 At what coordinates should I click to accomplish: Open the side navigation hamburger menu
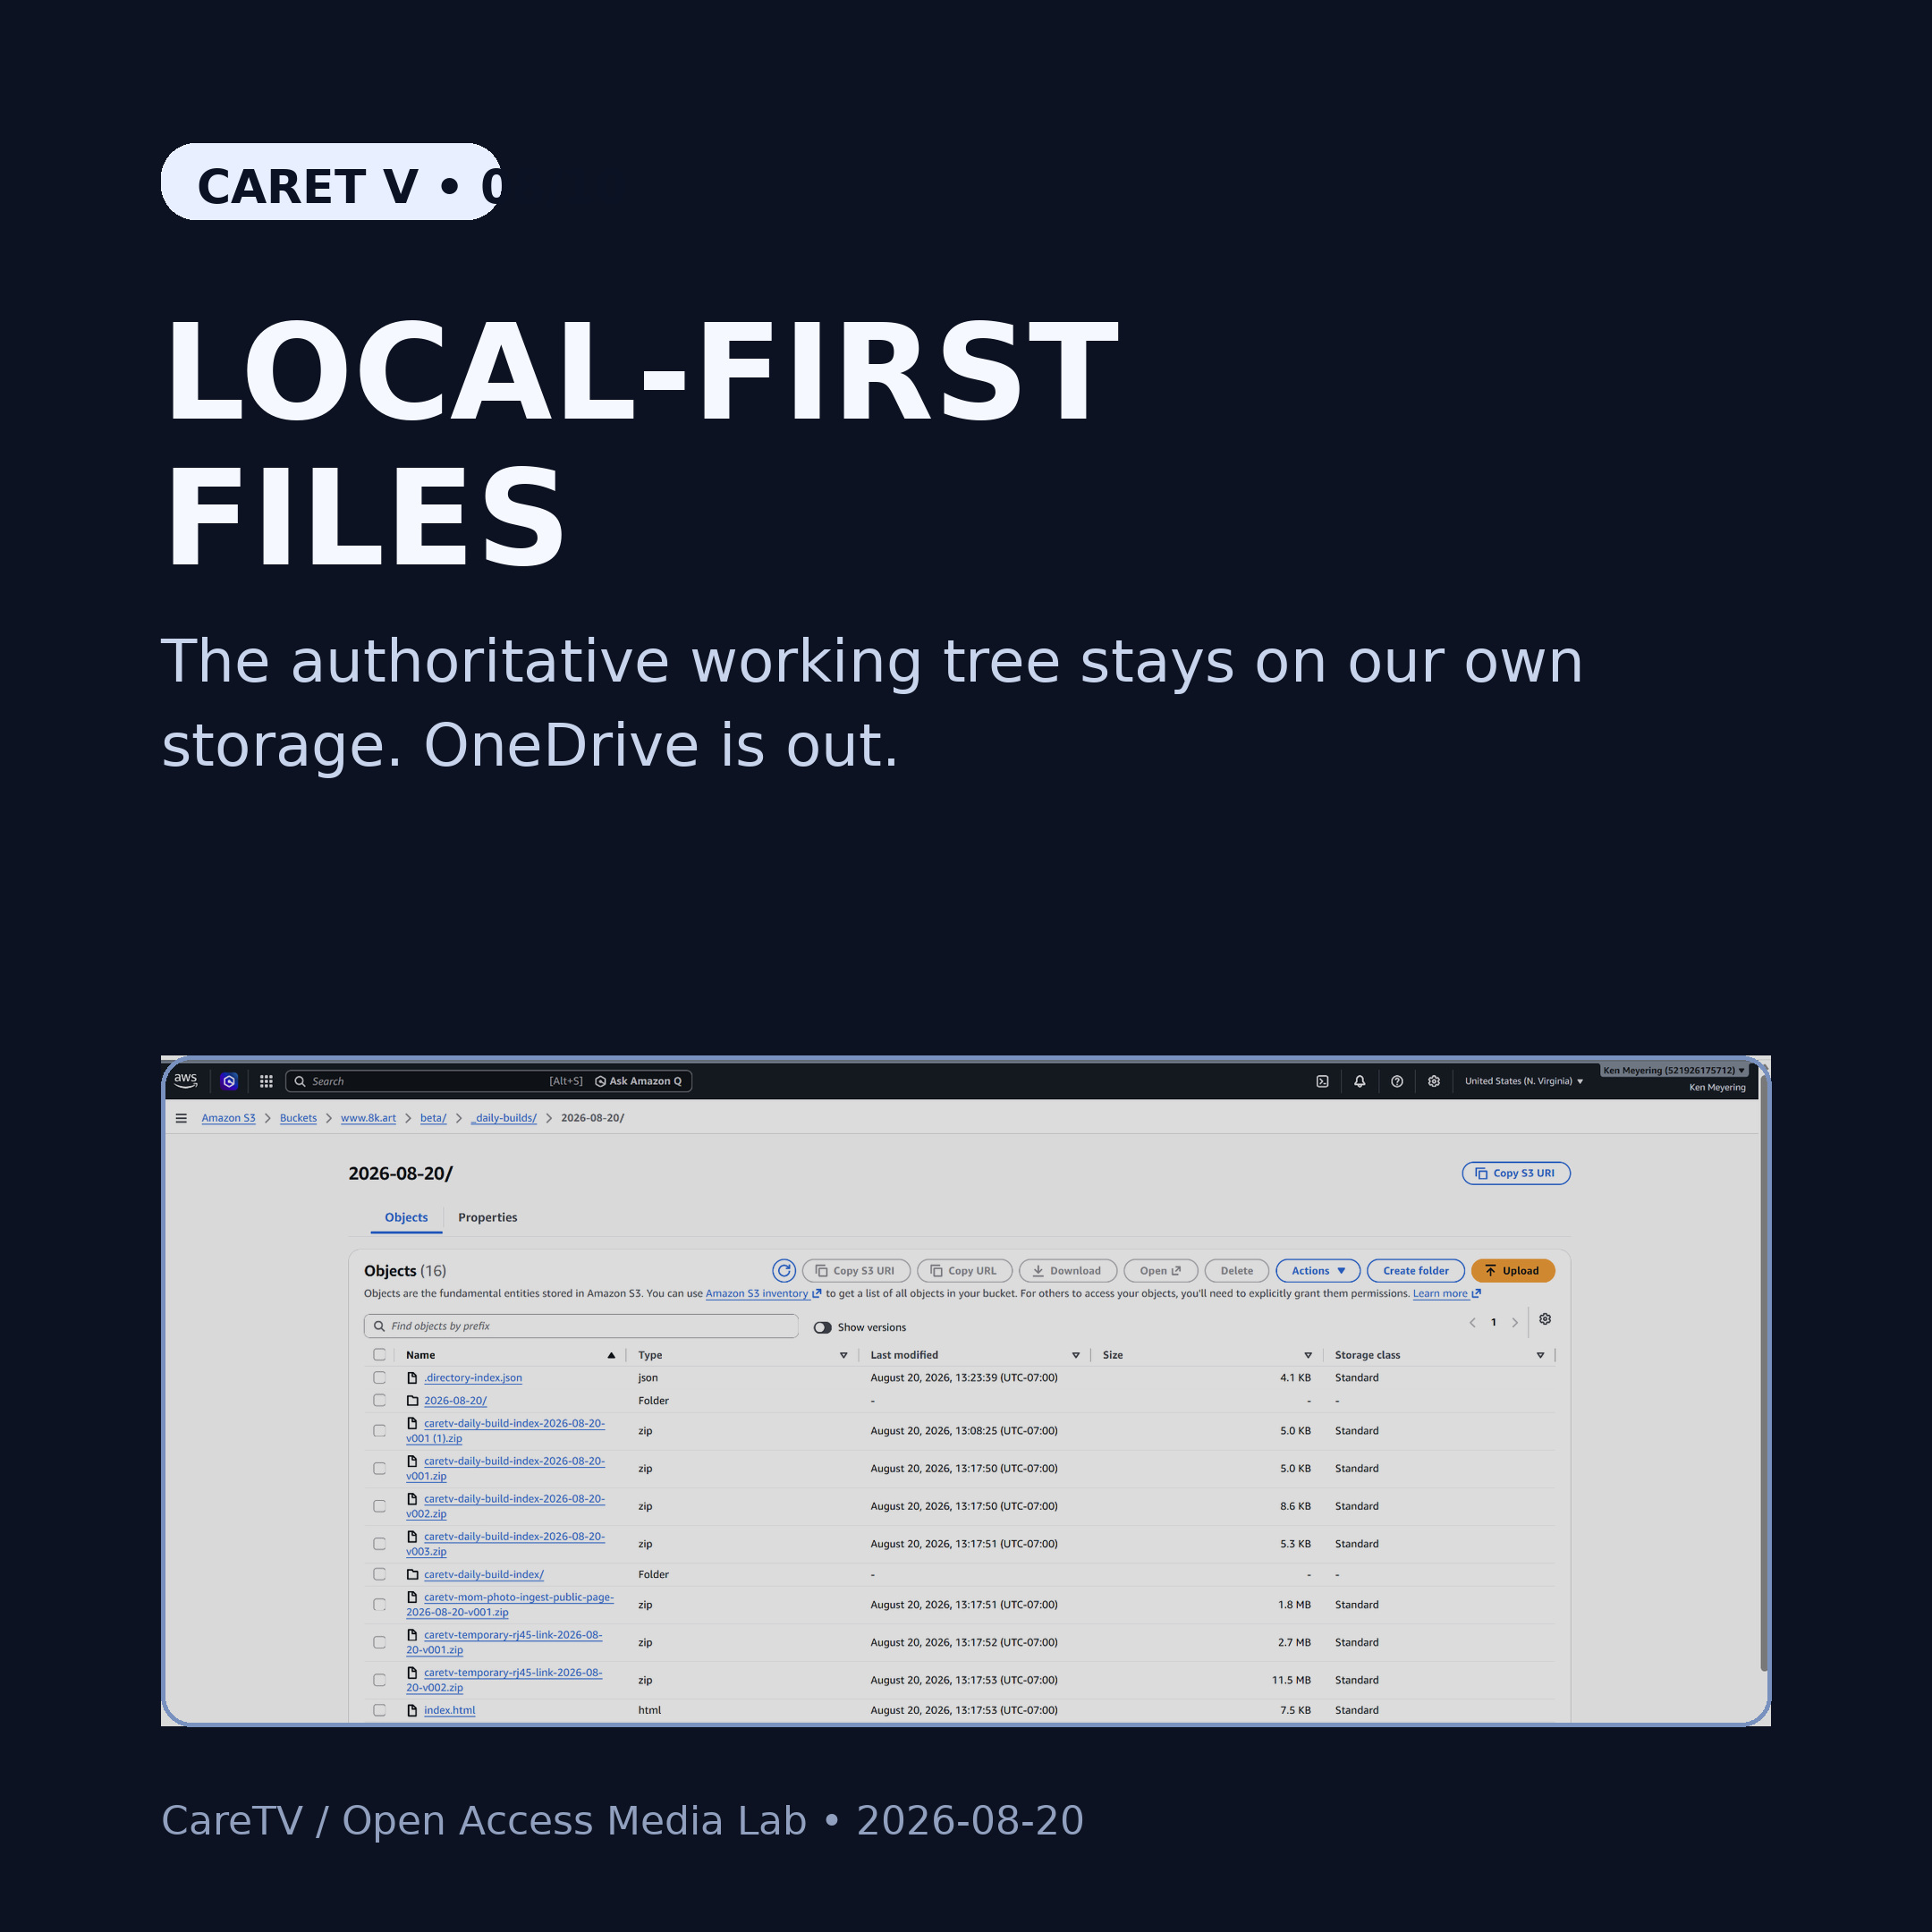(181, 1118)
